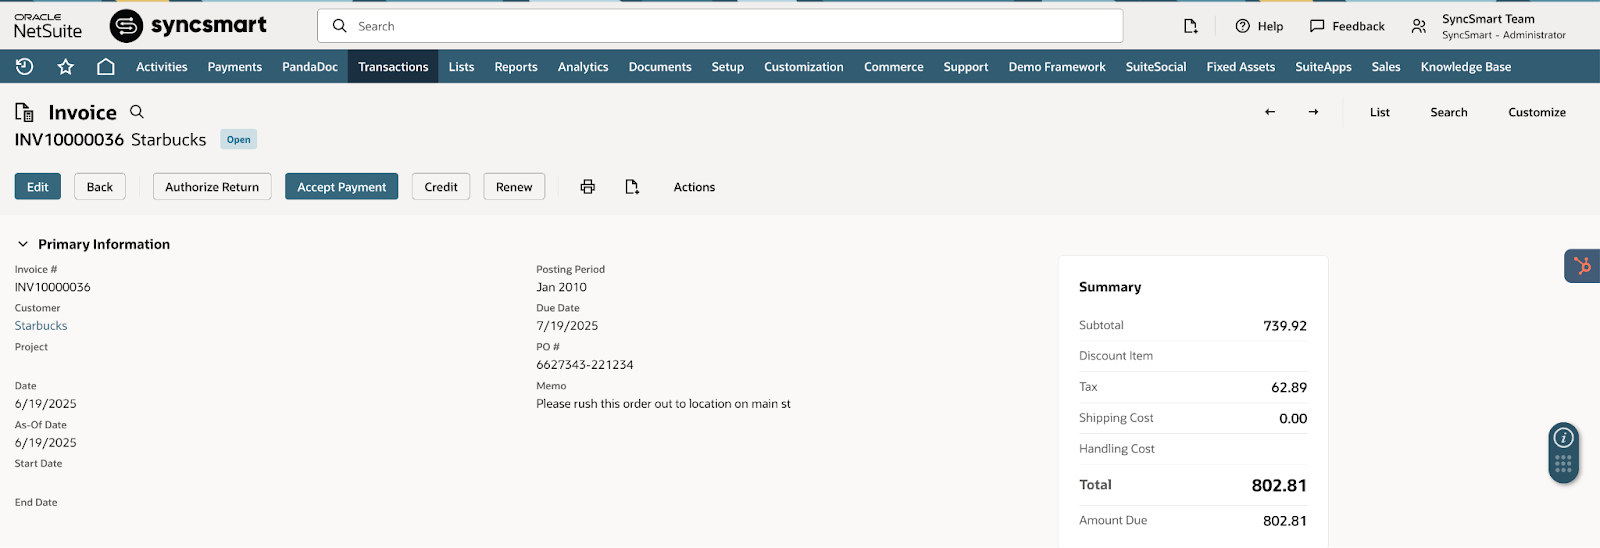
Task: Open the HubSpot side panel icon
Action: coord(1582,266)
